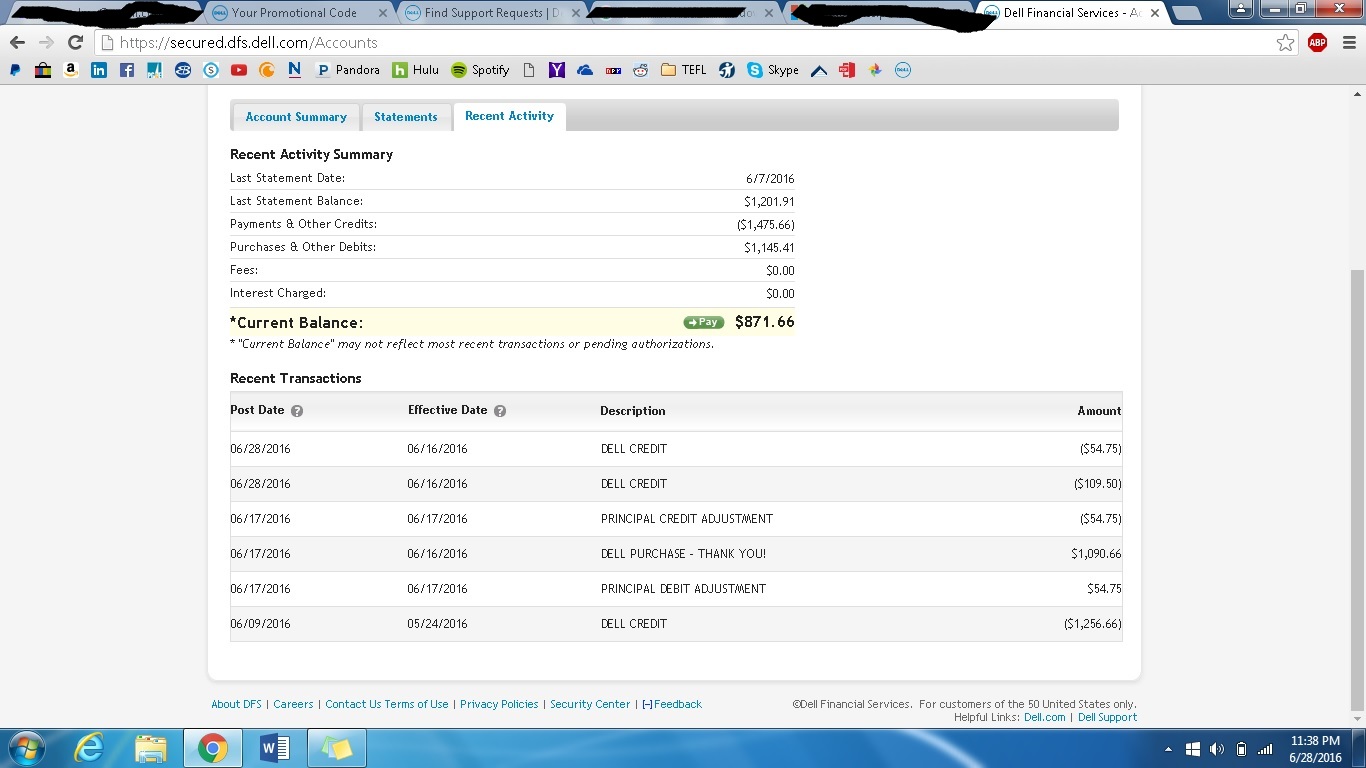Open Sticky Notes from the taskbar
Image resolution: width=1366 pixels, height=768 pixels.
[x=336, y=748]
